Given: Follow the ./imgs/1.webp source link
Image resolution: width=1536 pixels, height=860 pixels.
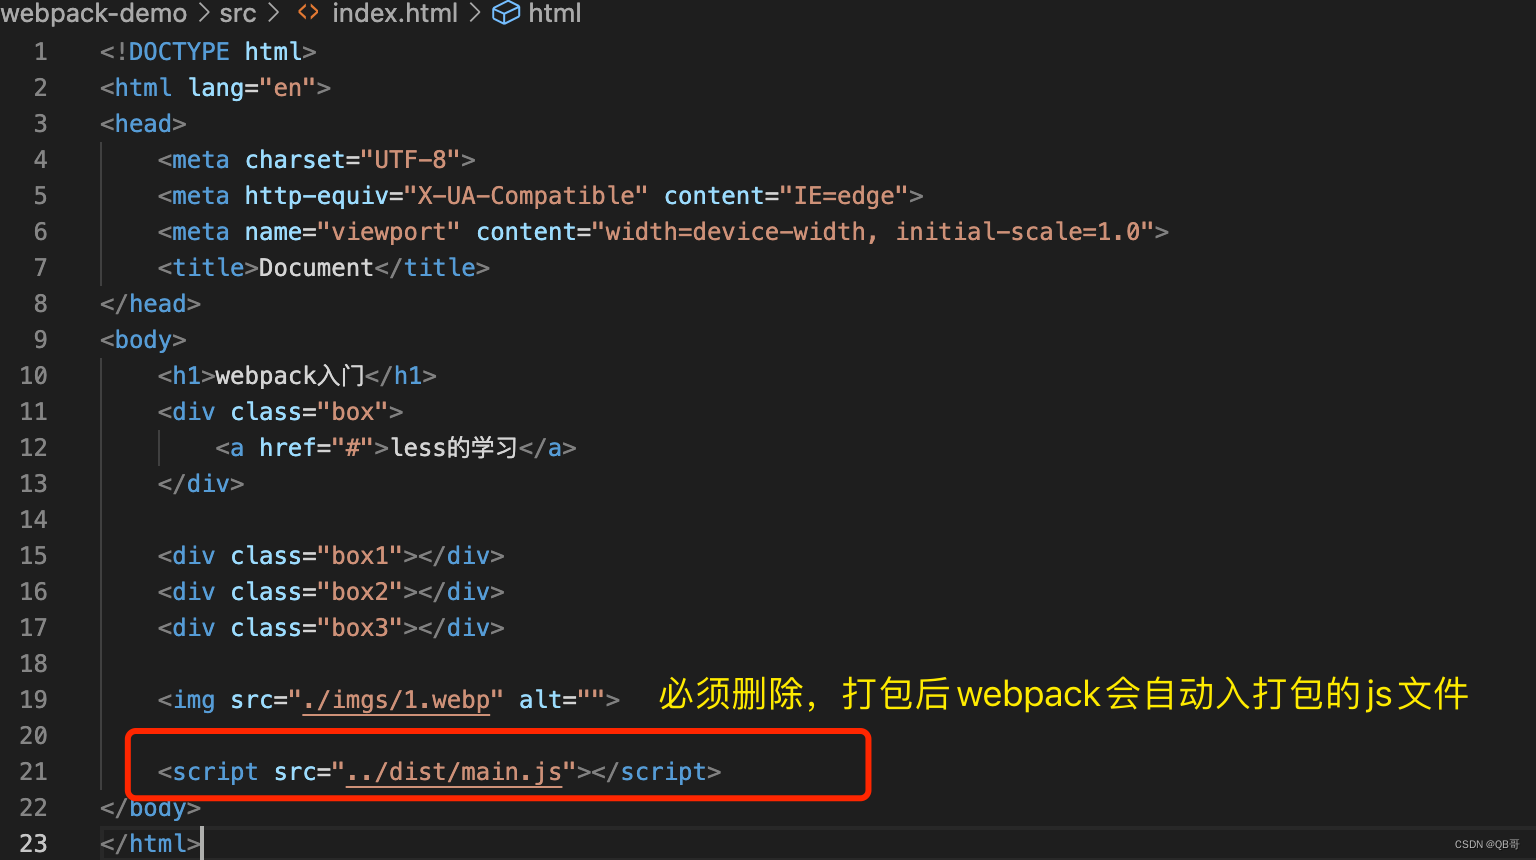Looking at the screenshot, I should coord(396,700).
